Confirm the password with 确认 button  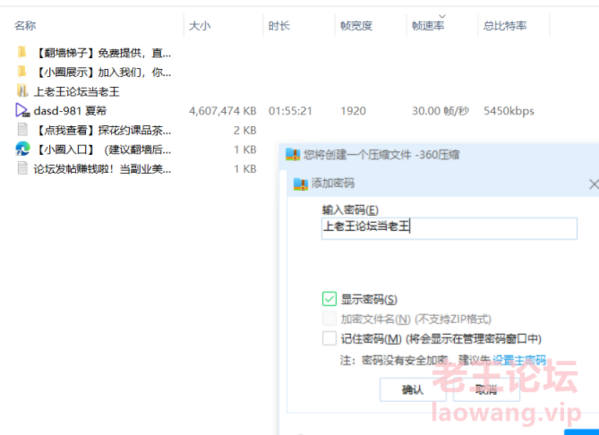click(x=413, y=390)
